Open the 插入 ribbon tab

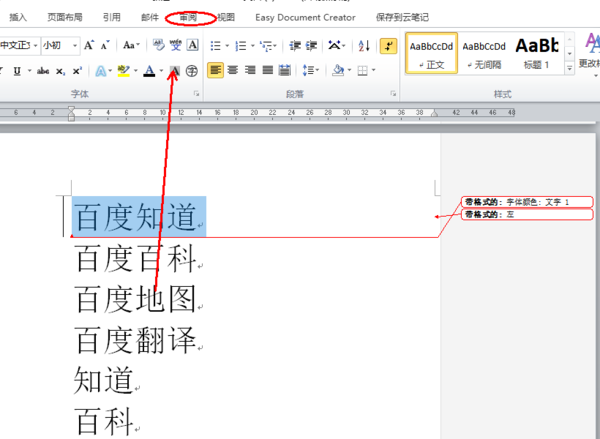click(18, 17)
